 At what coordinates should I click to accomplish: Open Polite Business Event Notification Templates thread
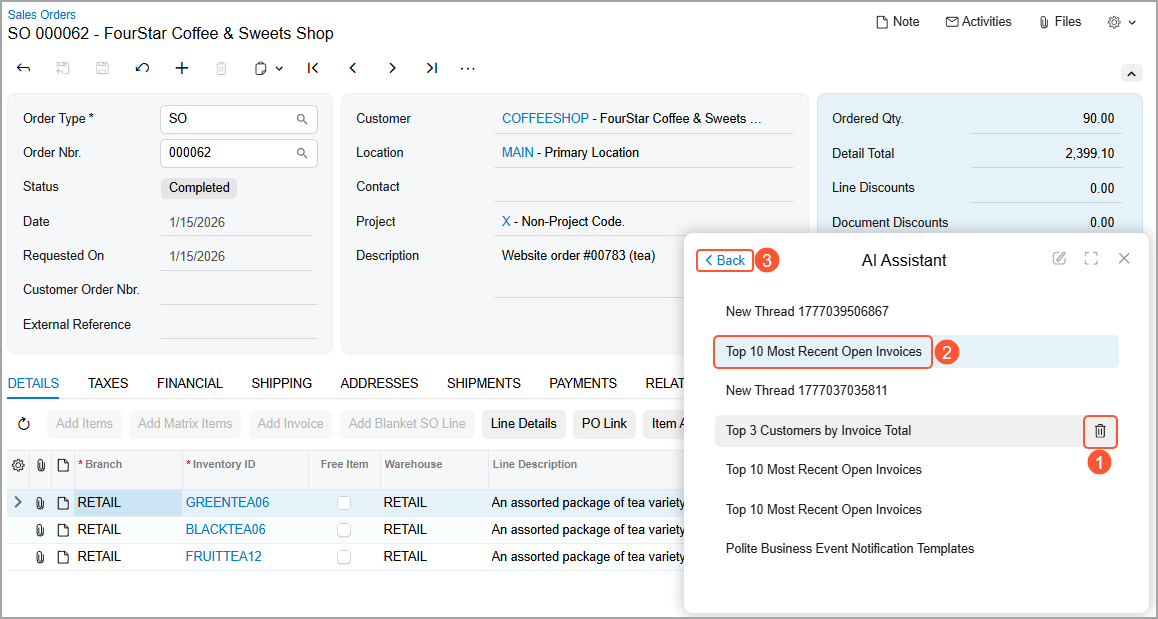(x=850, y=549)
